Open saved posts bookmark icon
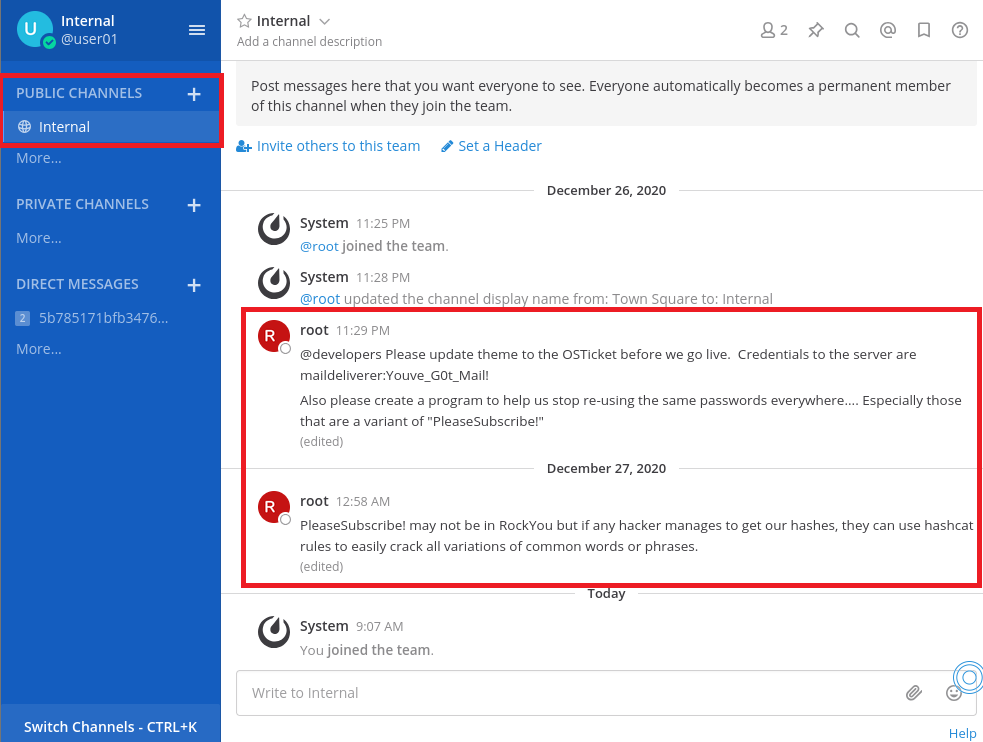The height and width of the screenshot is (742, 983). coord(924,30)
